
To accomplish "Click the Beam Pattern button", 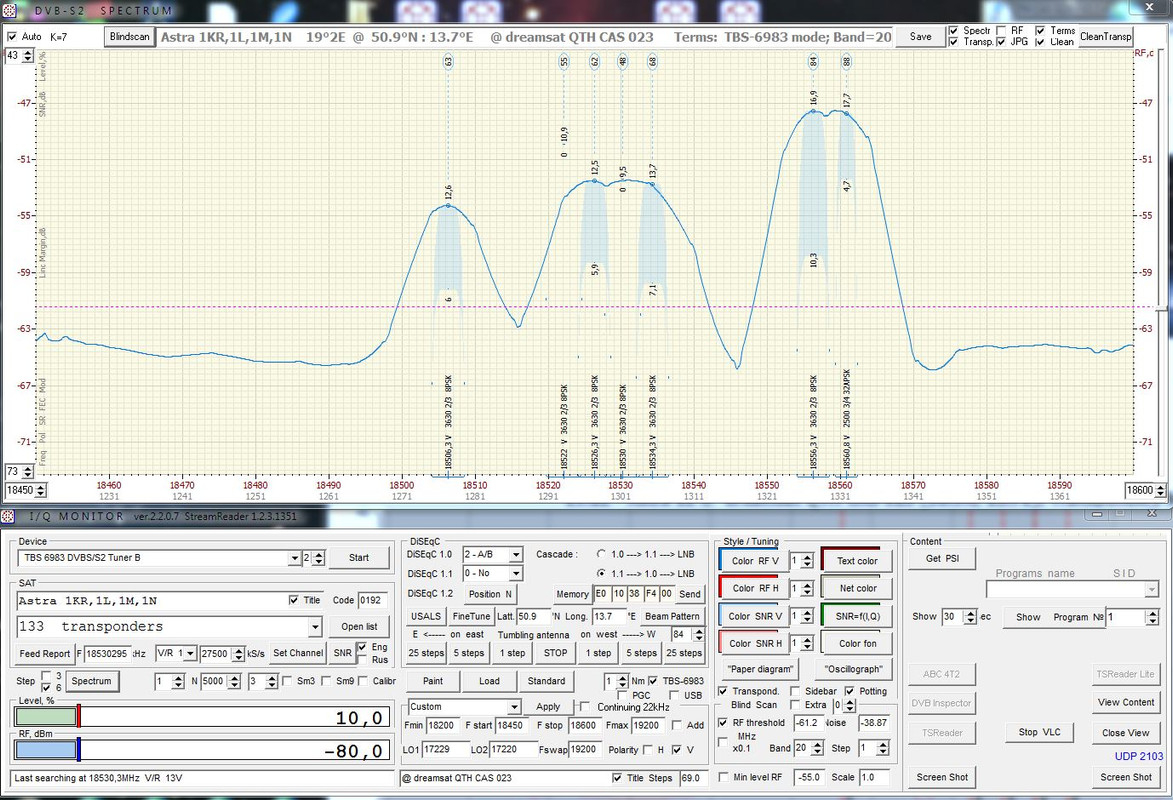I will [x=672, y=617].
